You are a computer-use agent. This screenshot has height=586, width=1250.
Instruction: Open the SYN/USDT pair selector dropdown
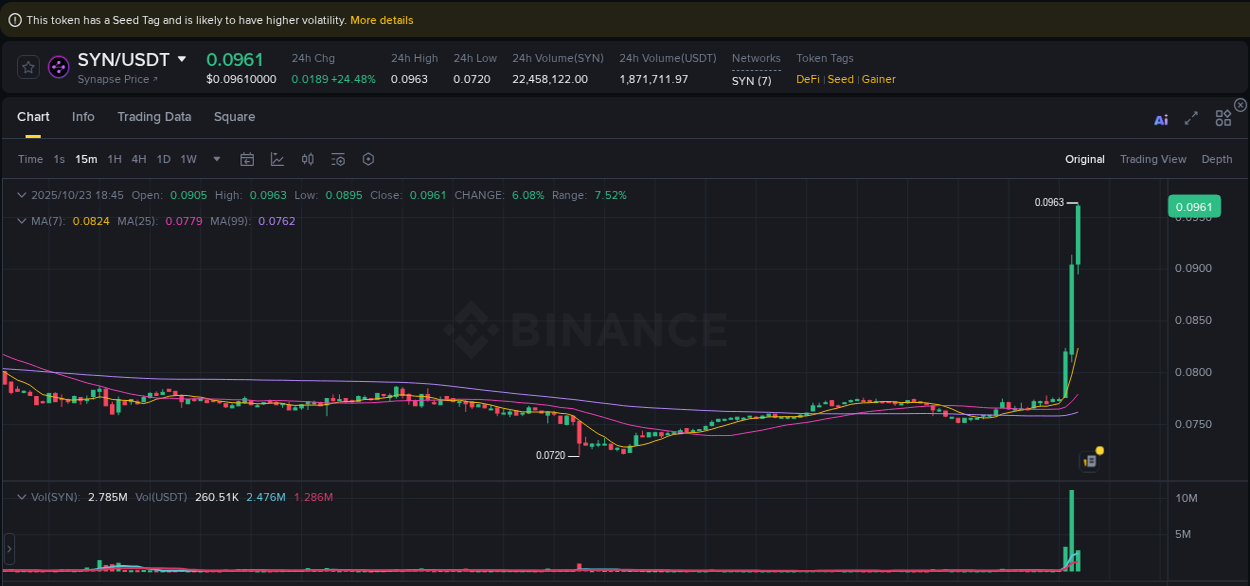182,60
